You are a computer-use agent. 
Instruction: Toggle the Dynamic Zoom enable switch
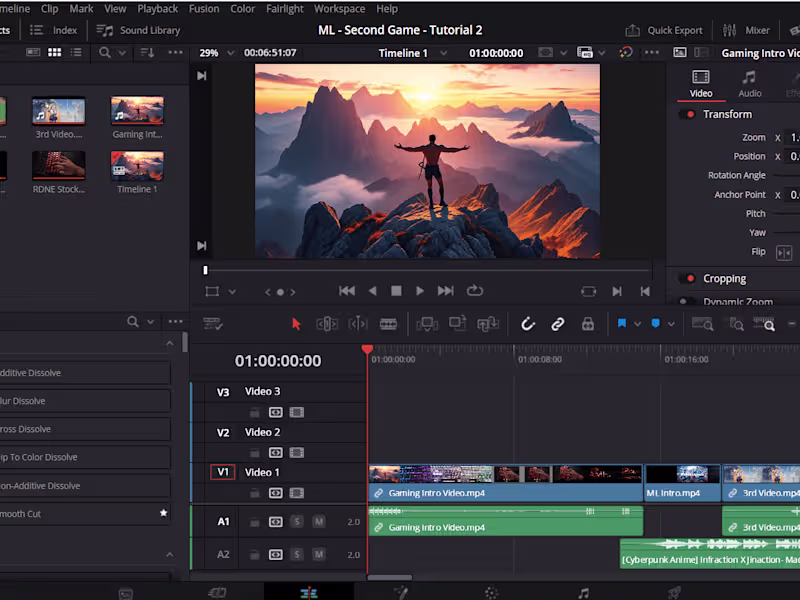click(687, 301)
